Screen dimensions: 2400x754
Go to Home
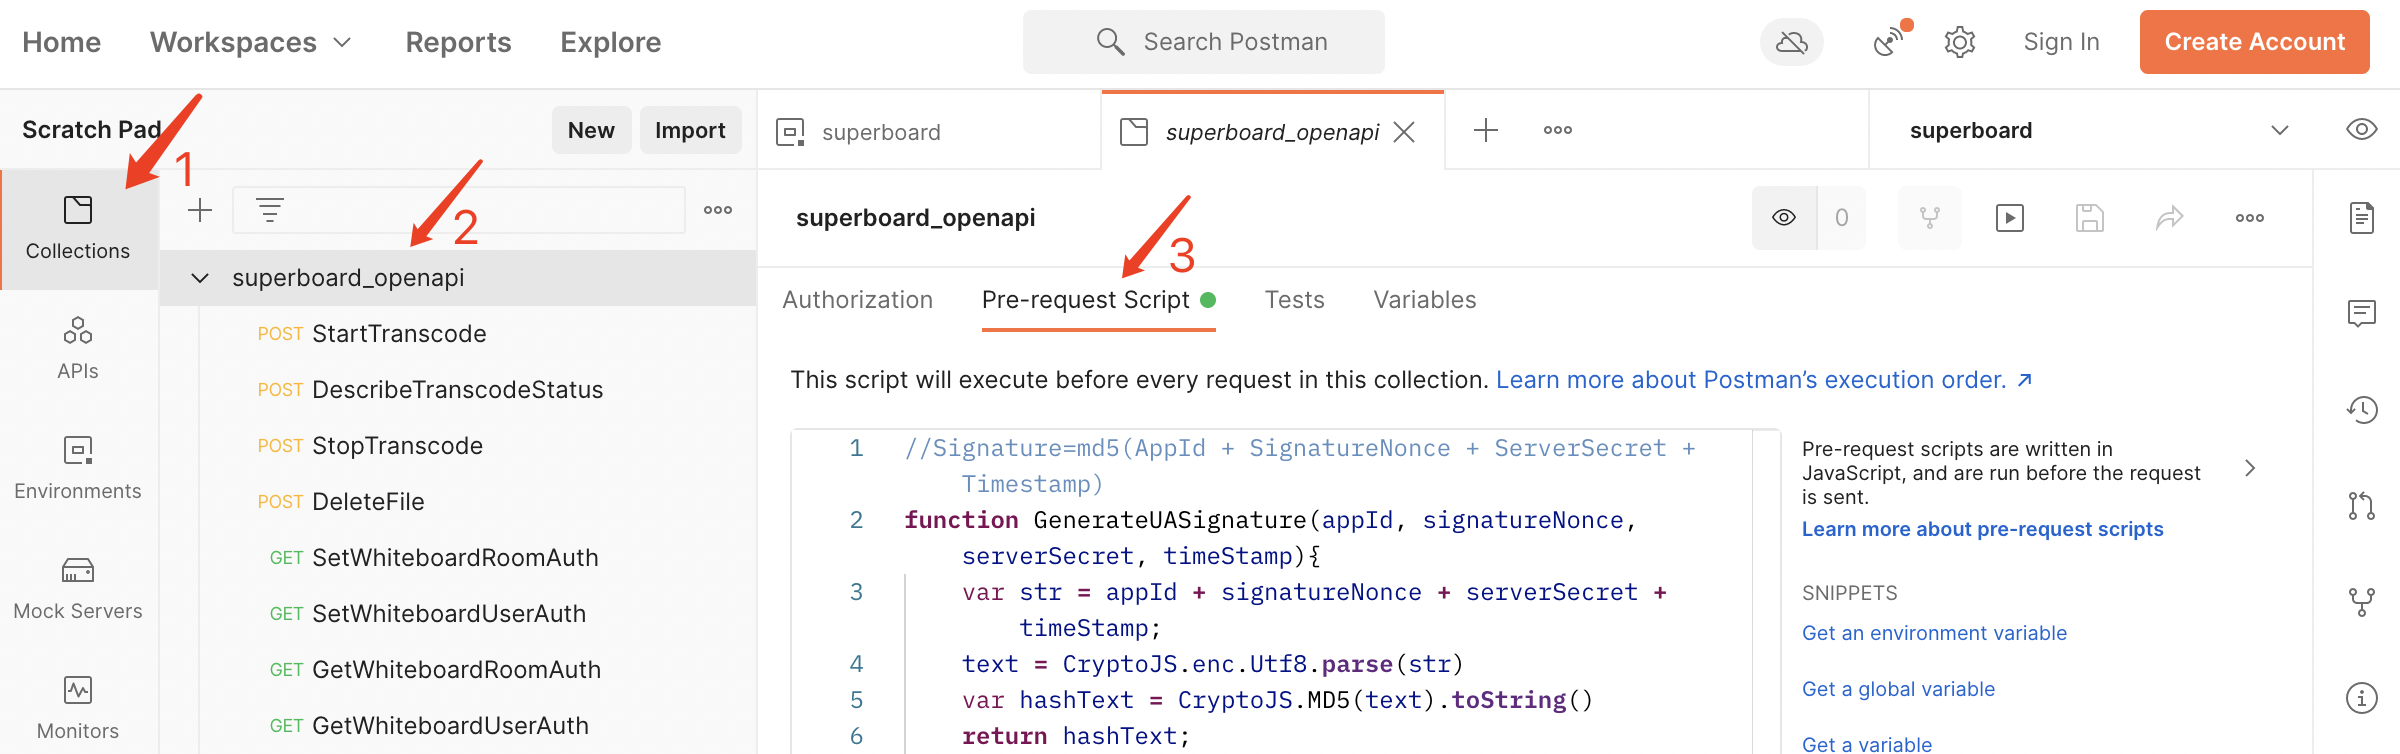click(x=62, y=42)
